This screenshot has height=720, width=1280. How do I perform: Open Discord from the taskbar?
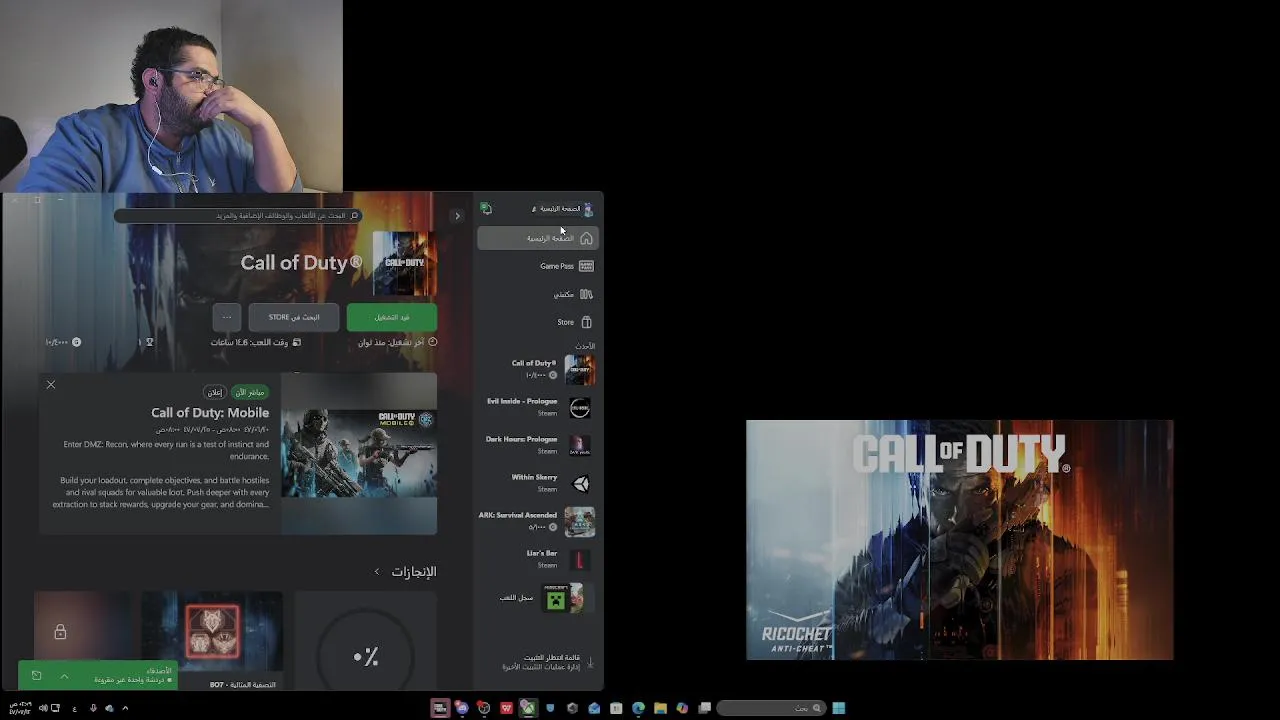(x=461, y=708)
